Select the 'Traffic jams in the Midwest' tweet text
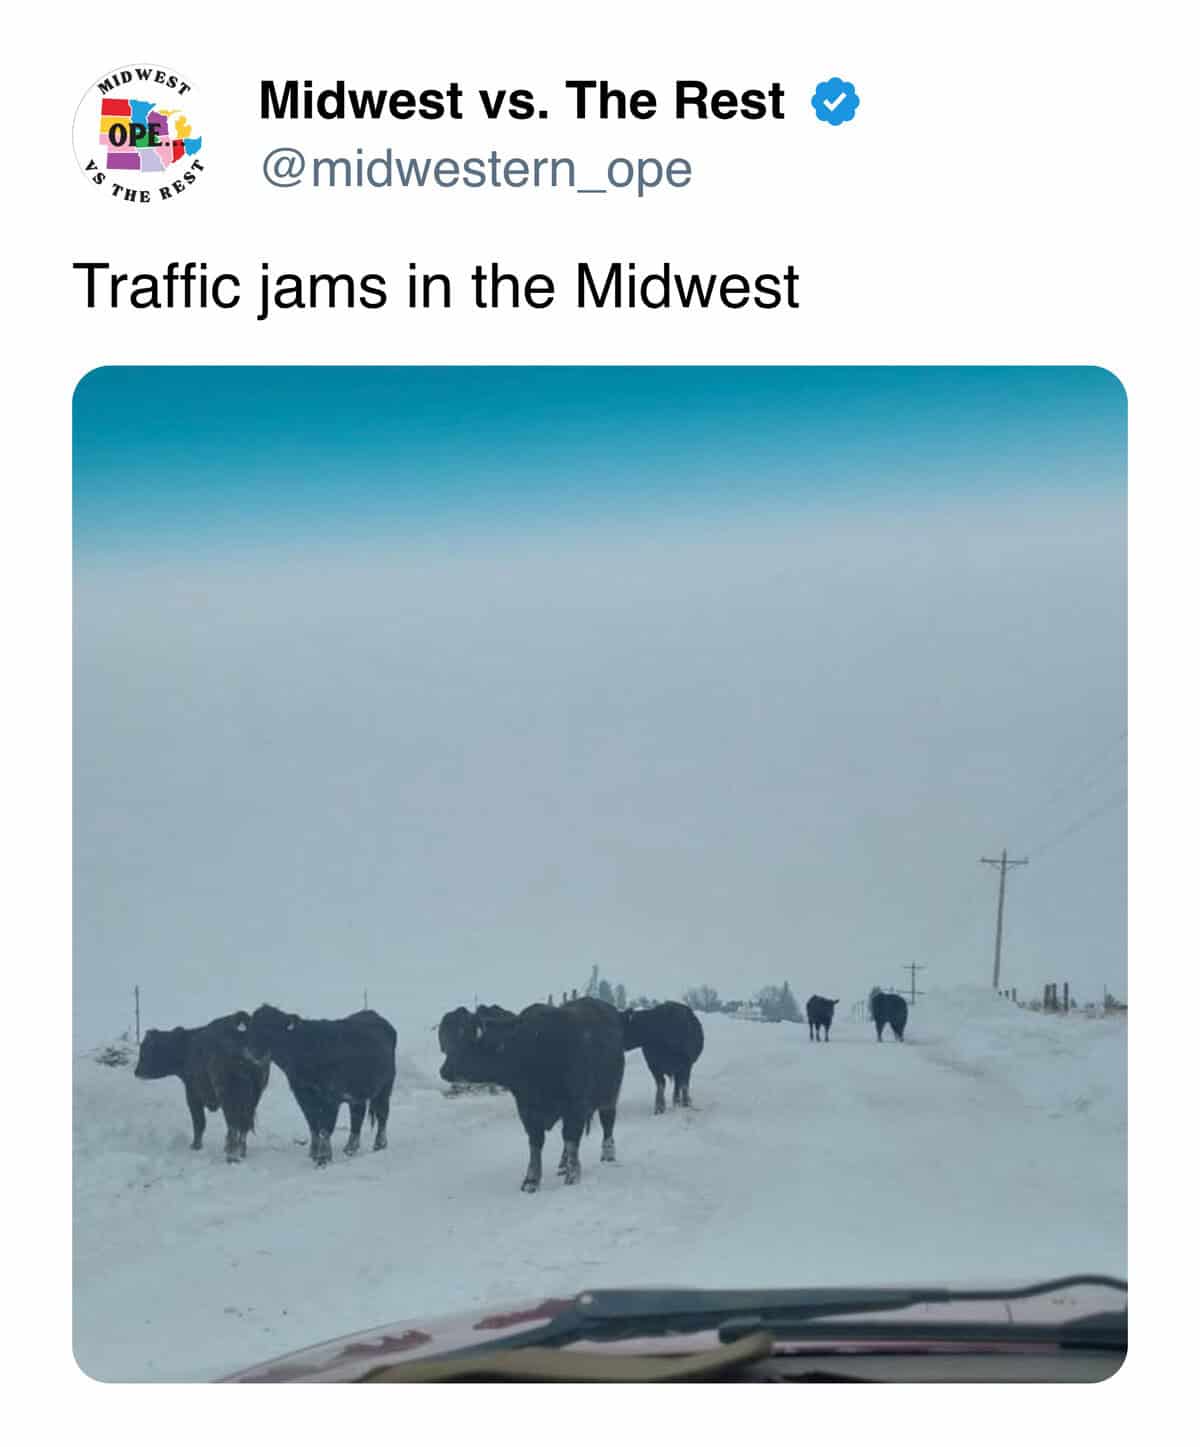This screenshot has width=1200, height=1447. point(436,286)
